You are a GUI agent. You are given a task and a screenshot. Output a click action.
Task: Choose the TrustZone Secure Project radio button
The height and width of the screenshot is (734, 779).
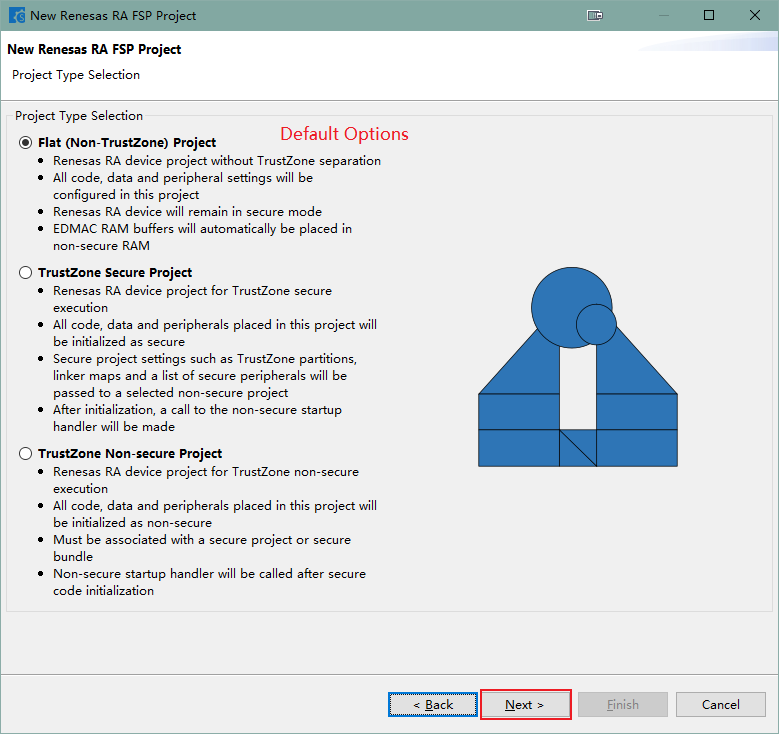pos(25,273)
